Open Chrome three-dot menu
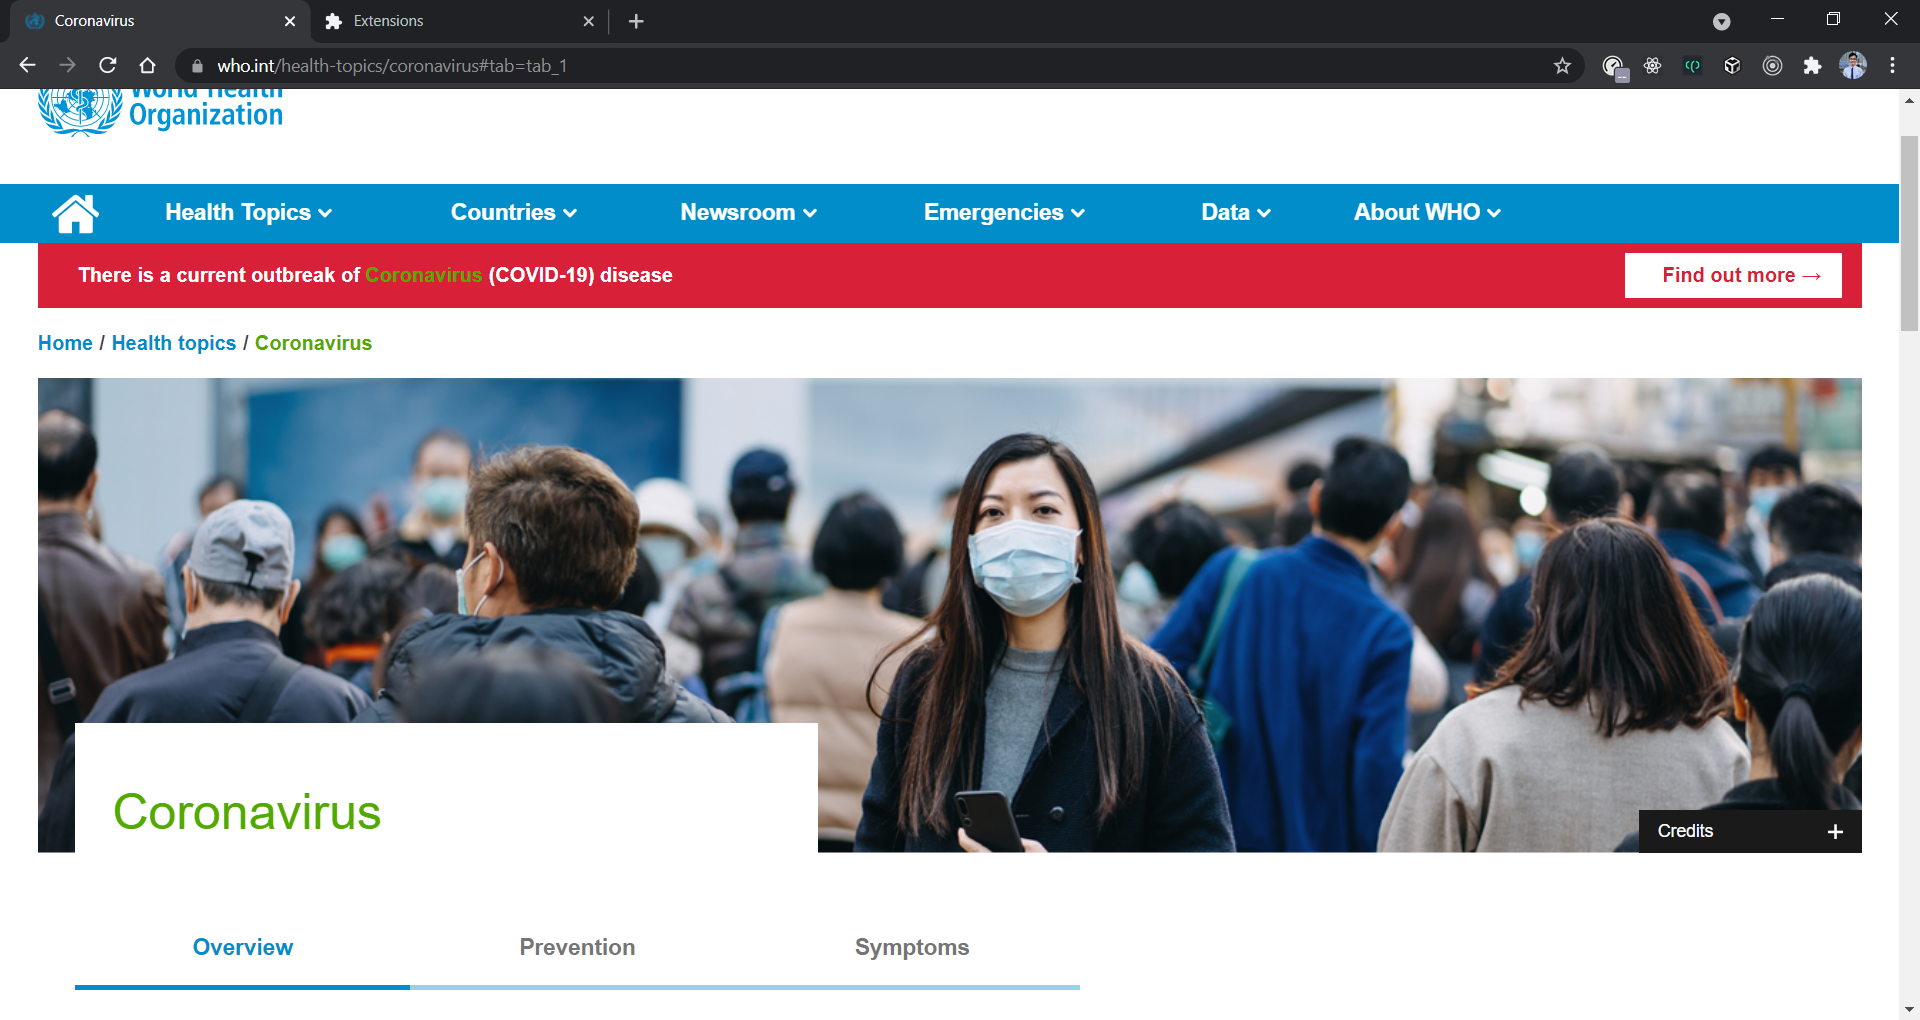This screenshot has width=1920, height=1020. click(1892, 66)
